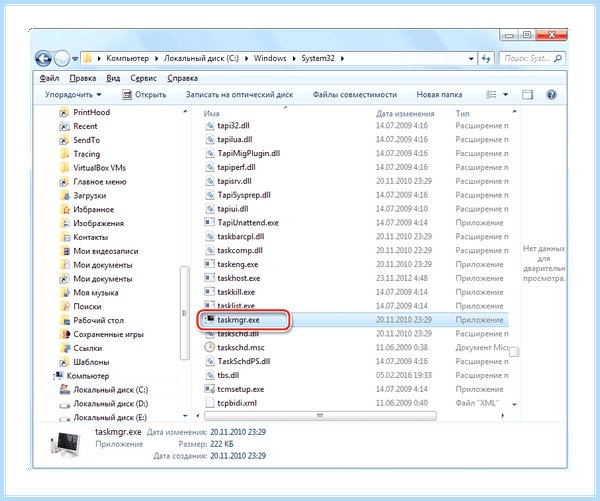Open the Правка menu
The width and height of the screenshot is (600, 501).
tap(83, 78)
